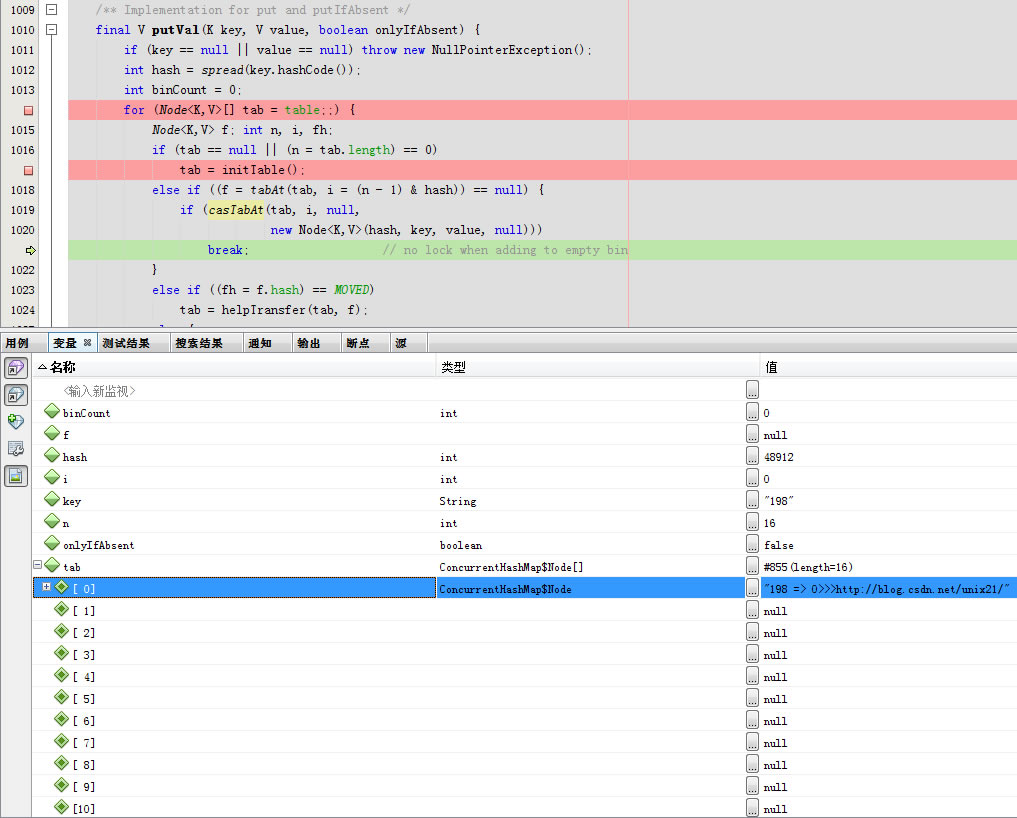1017x818 pixels.
Task: Click the initTable() call on the breakpoint line
Action: pos(263,170)
